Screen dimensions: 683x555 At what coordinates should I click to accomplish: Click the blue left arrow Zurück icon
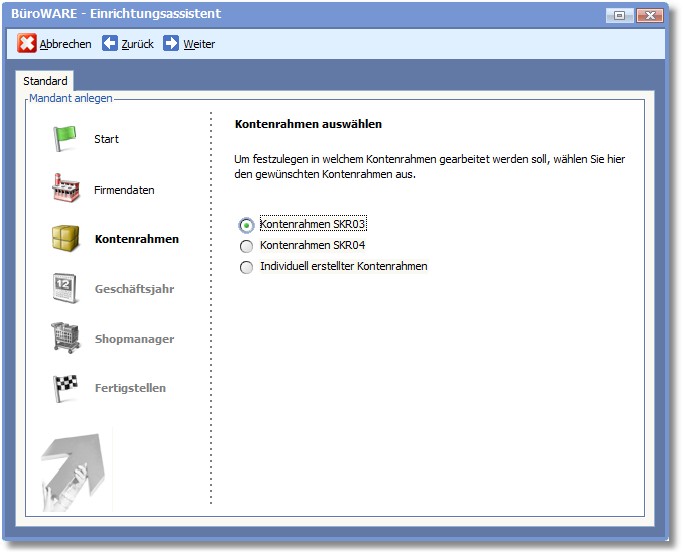(110, 44)
